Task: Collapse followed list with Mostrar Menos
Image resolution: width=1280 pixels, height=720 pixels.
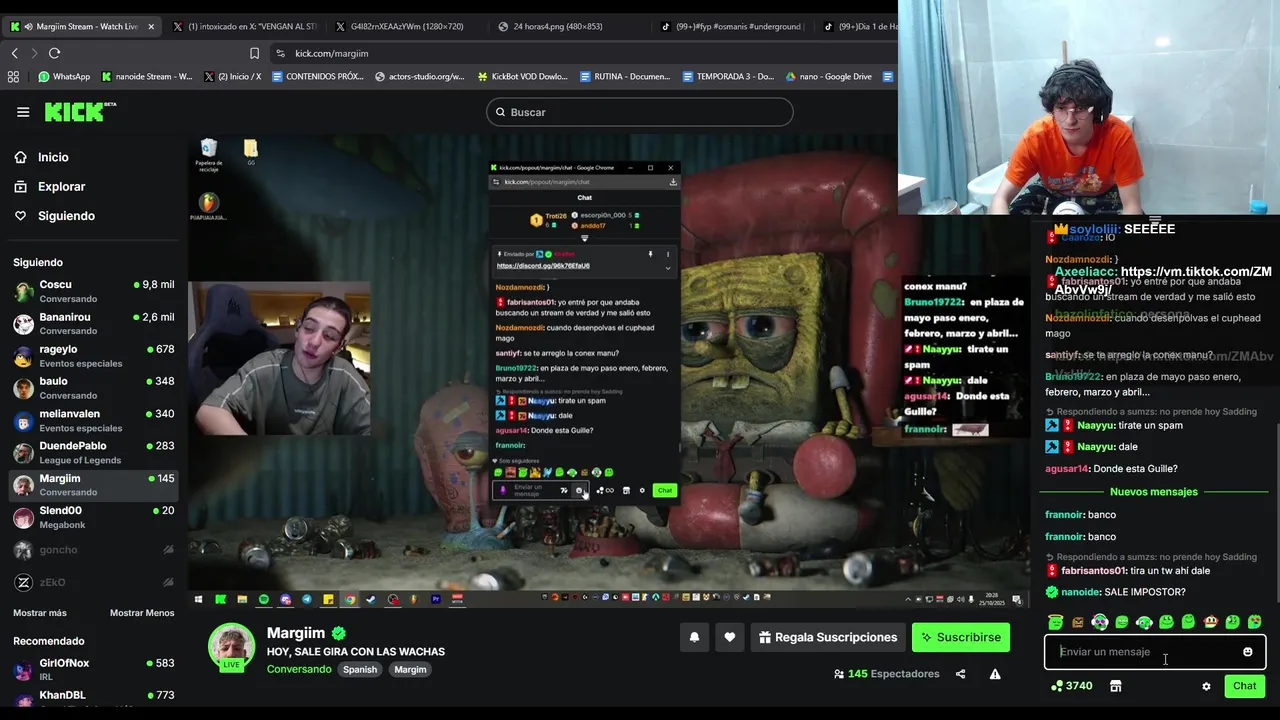Action: tap(142, 613)
